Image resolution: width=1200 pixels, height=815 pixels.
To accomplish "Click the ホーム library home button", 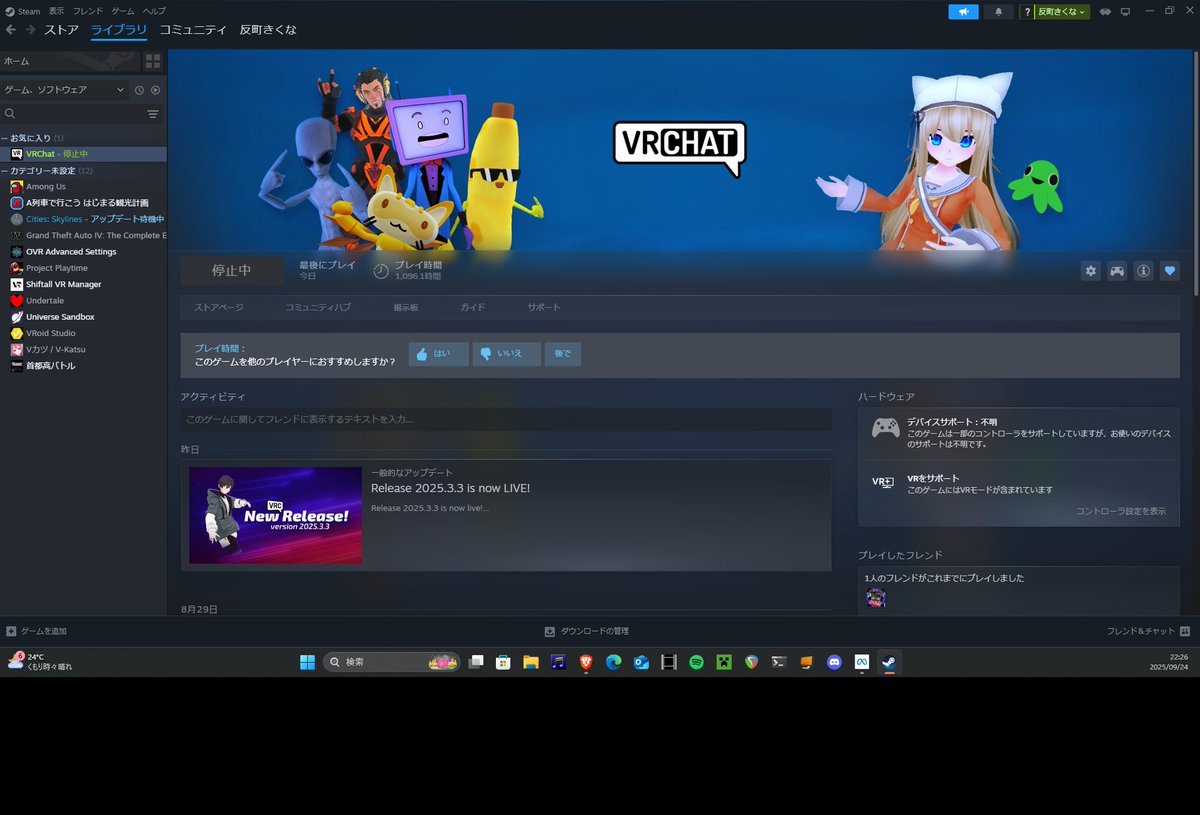I will [x=70, y=61].
